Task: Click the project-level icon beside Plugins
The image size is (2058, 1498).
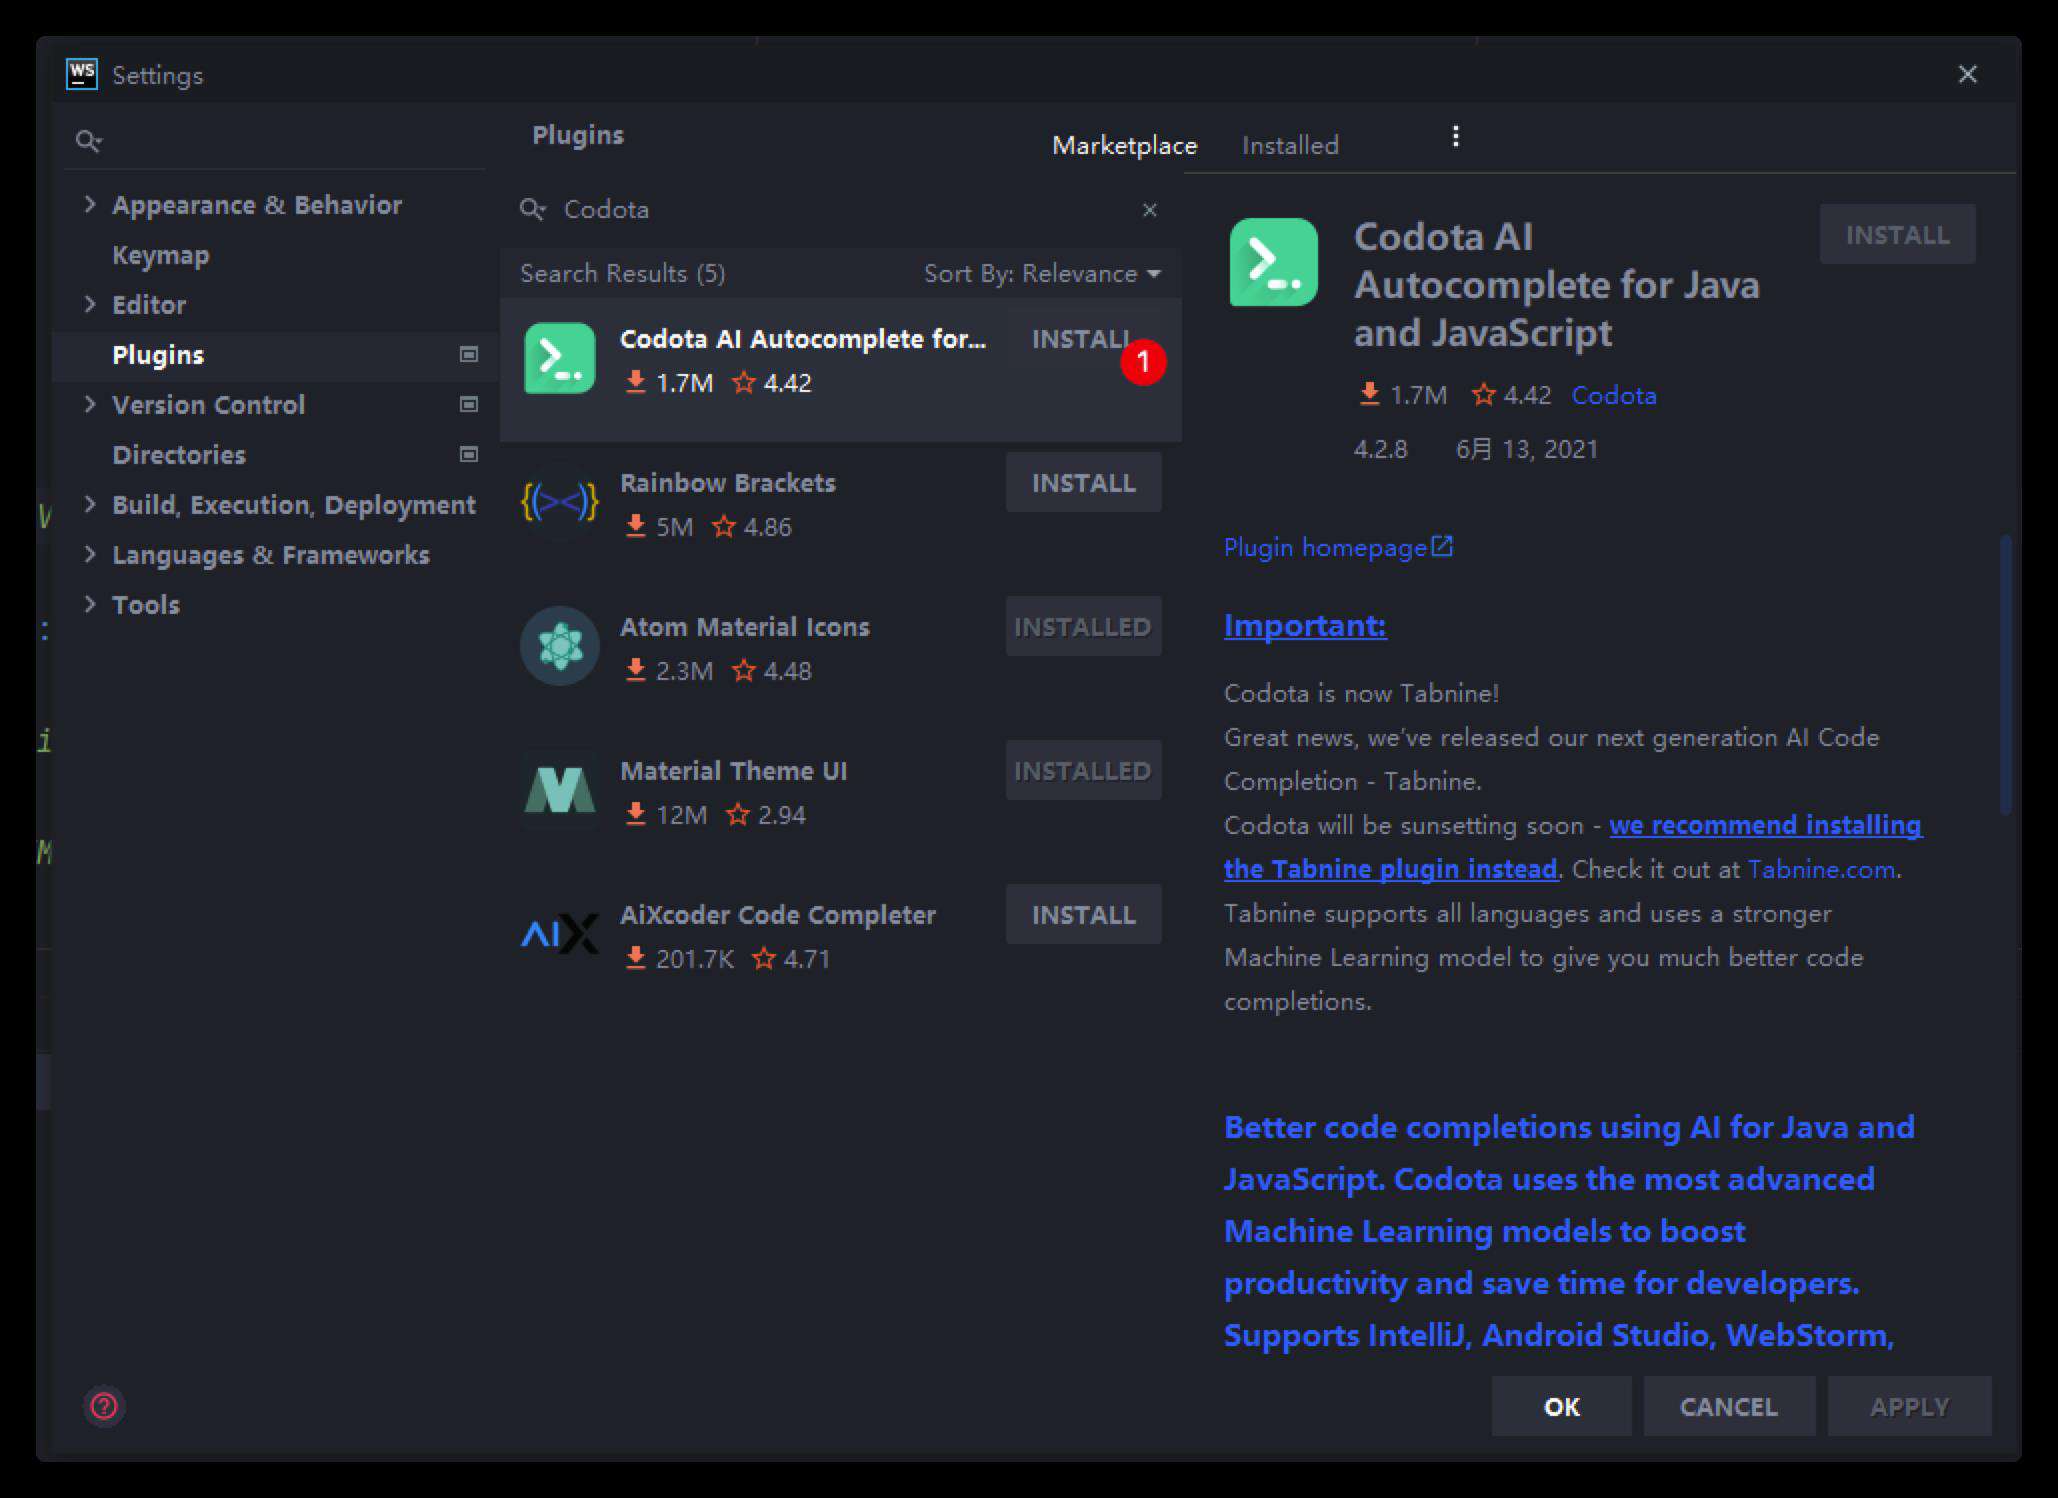Action: click(468, 354)
